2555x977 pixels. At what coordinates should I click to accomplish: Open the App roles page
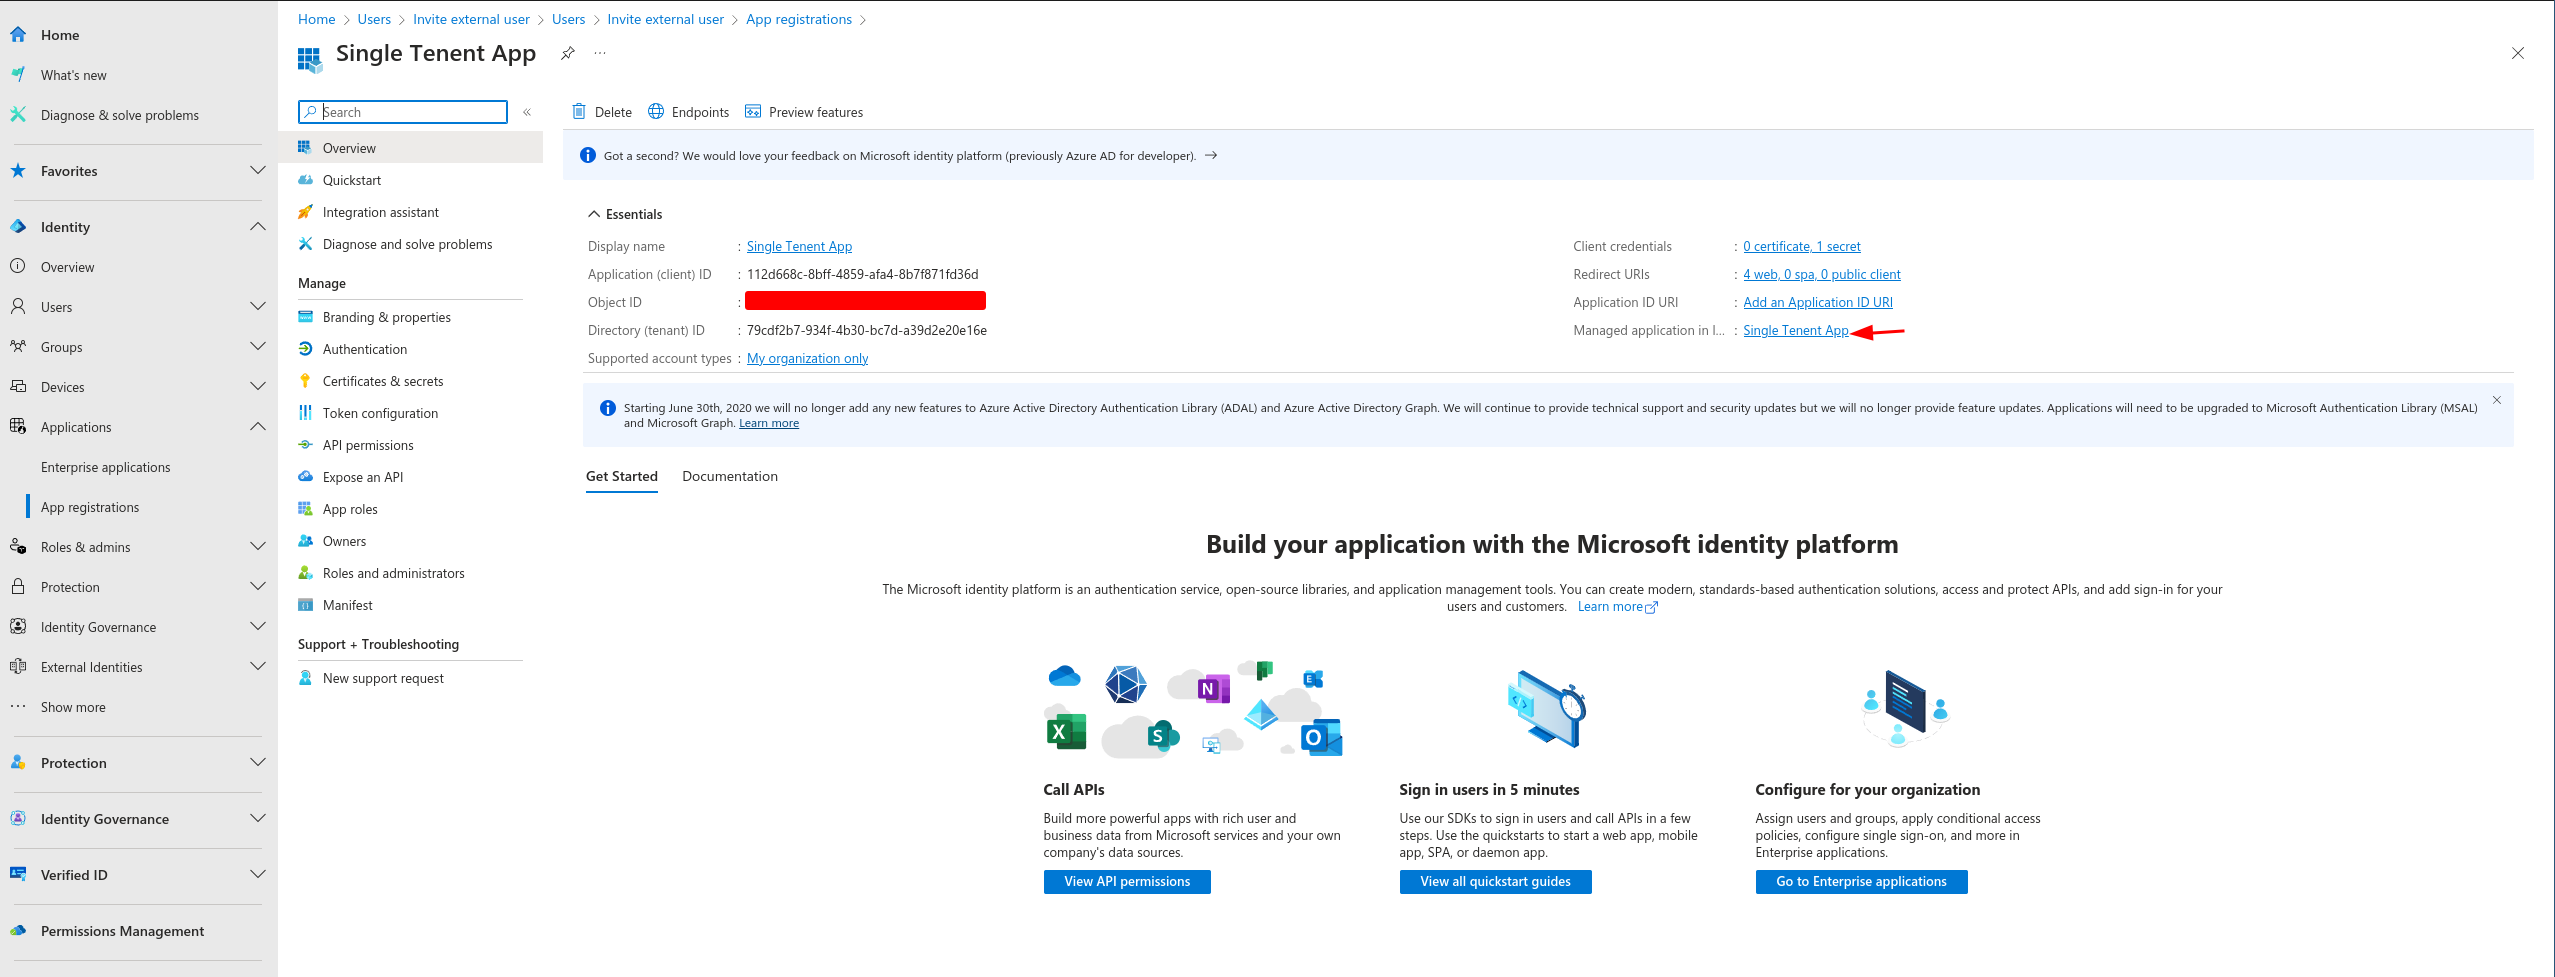click(350, 508)
